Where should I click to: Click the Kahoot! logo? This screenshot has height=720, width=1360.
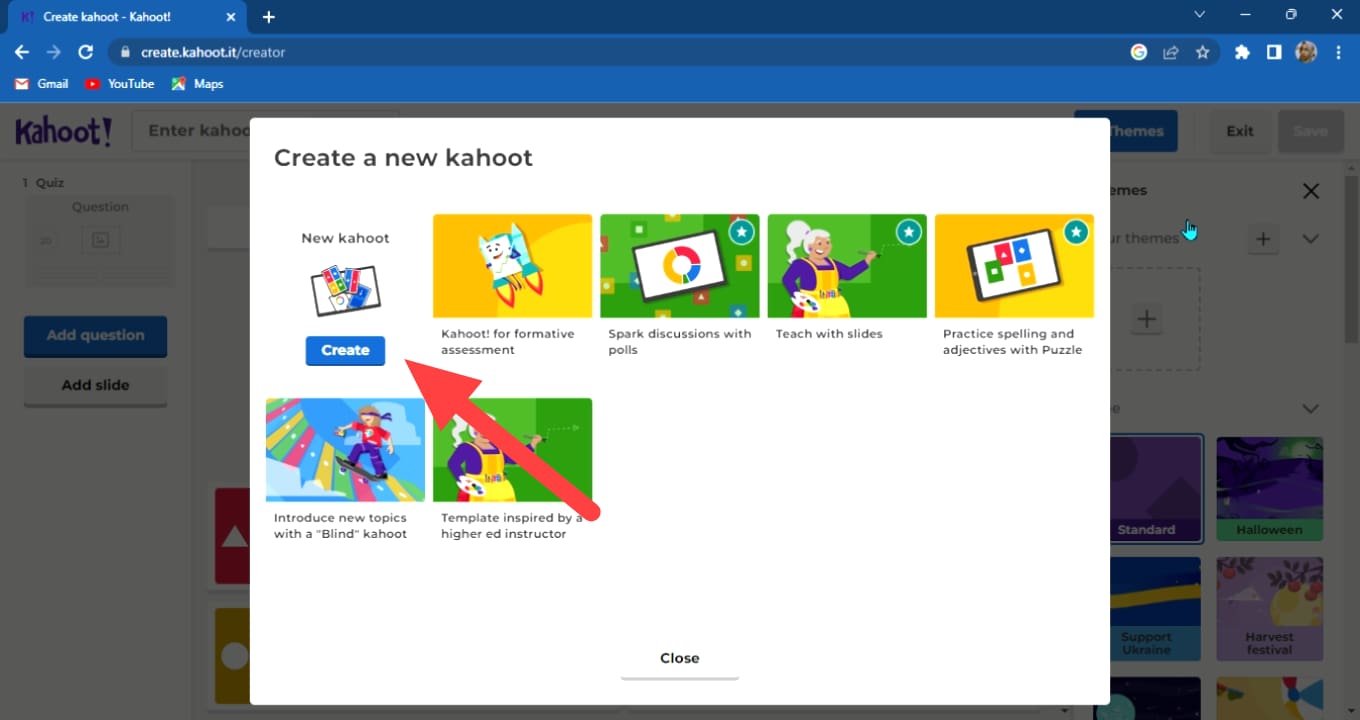point(64,131)
